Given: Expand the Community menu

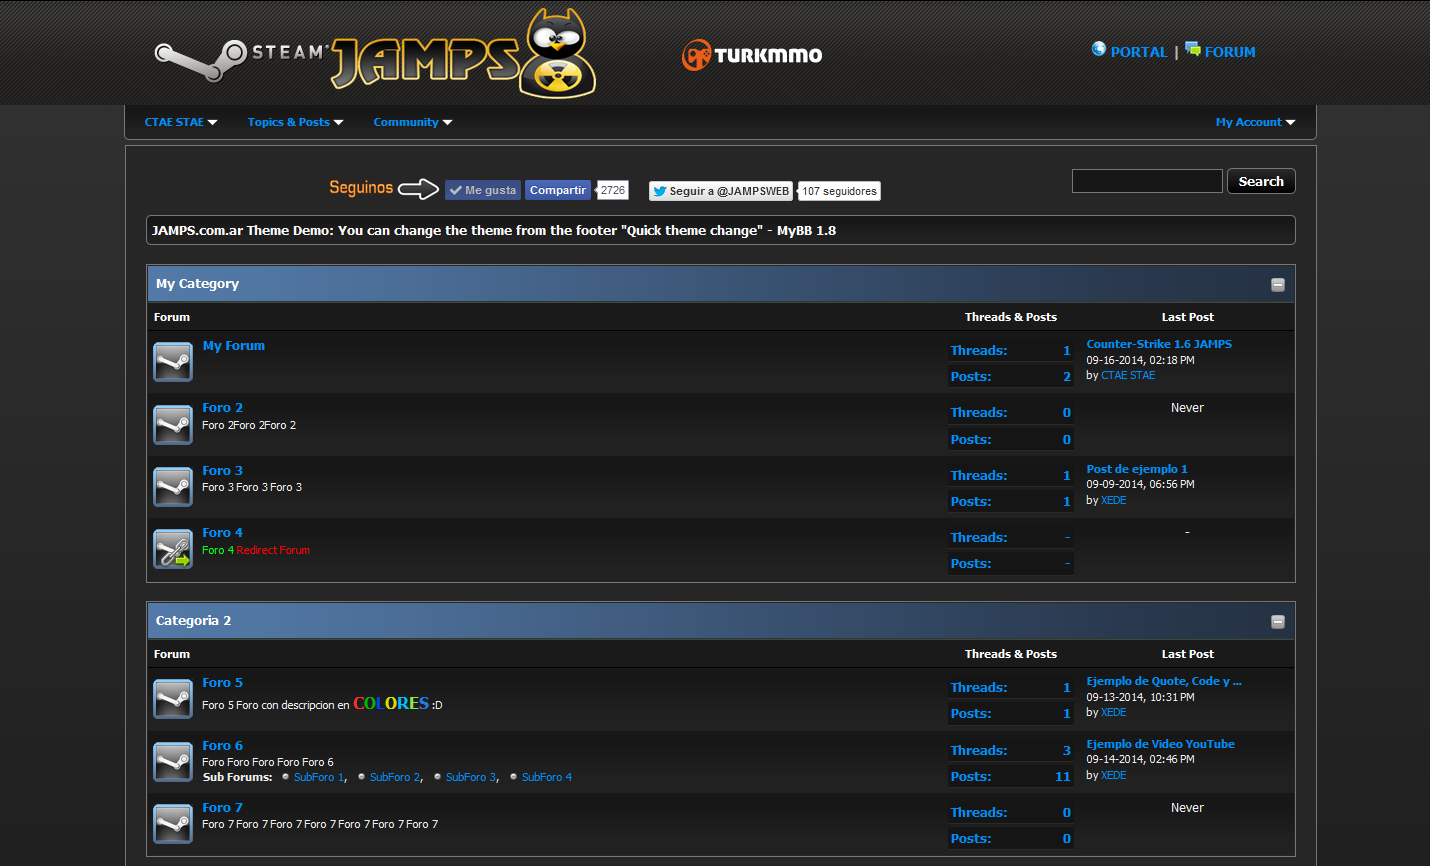Looking at the screenshot, I should coord(412,122).
